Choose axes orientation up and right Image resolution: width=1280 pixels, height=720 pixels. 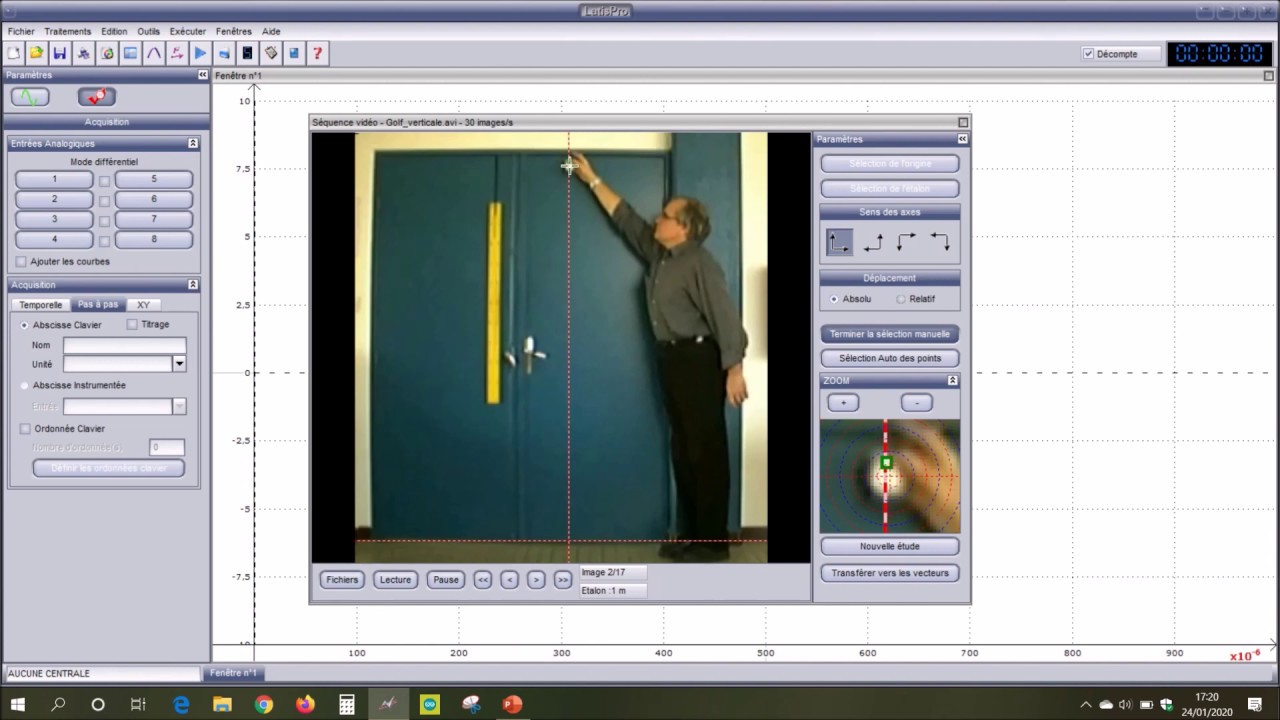click(839, 242)
